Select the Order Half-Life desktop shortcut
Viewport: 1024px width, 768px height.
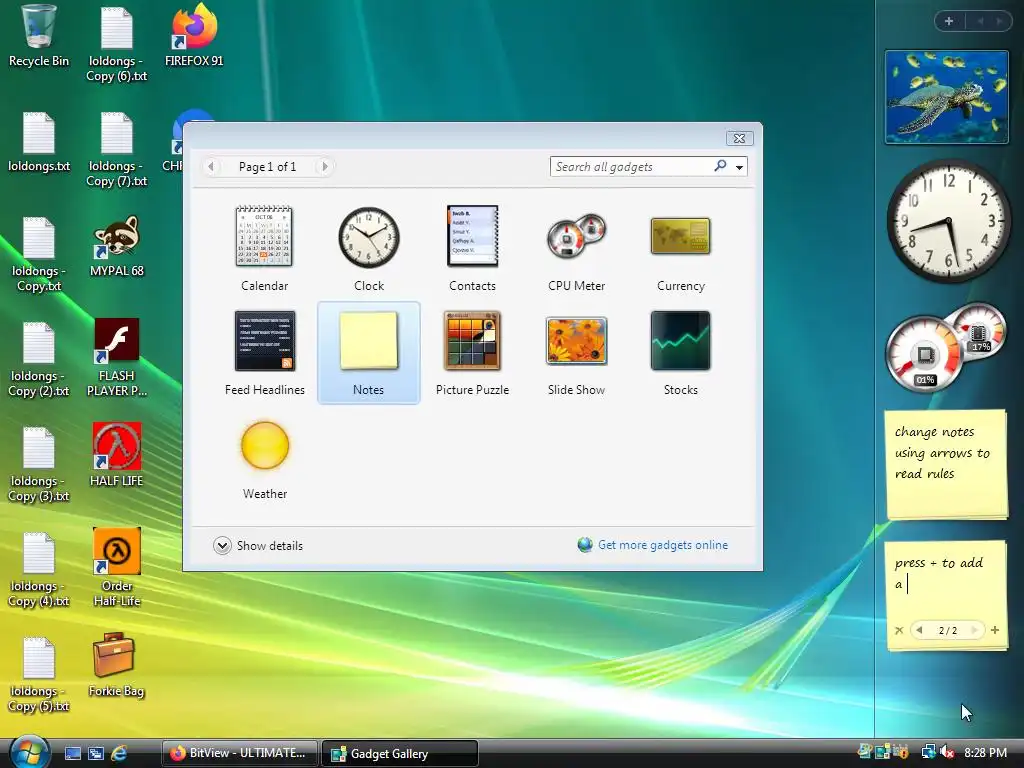click(116, 567)
